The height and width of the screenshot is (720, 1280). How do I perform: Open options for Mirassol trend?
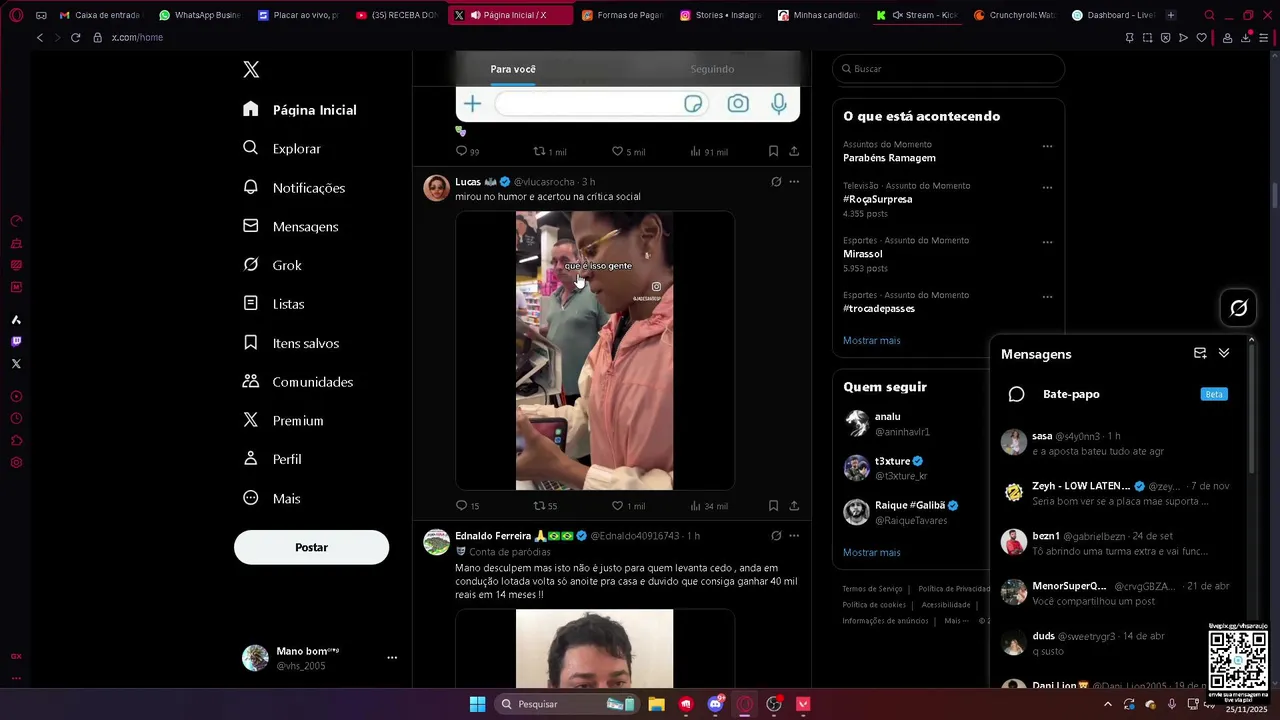(x=1047, y=242)
